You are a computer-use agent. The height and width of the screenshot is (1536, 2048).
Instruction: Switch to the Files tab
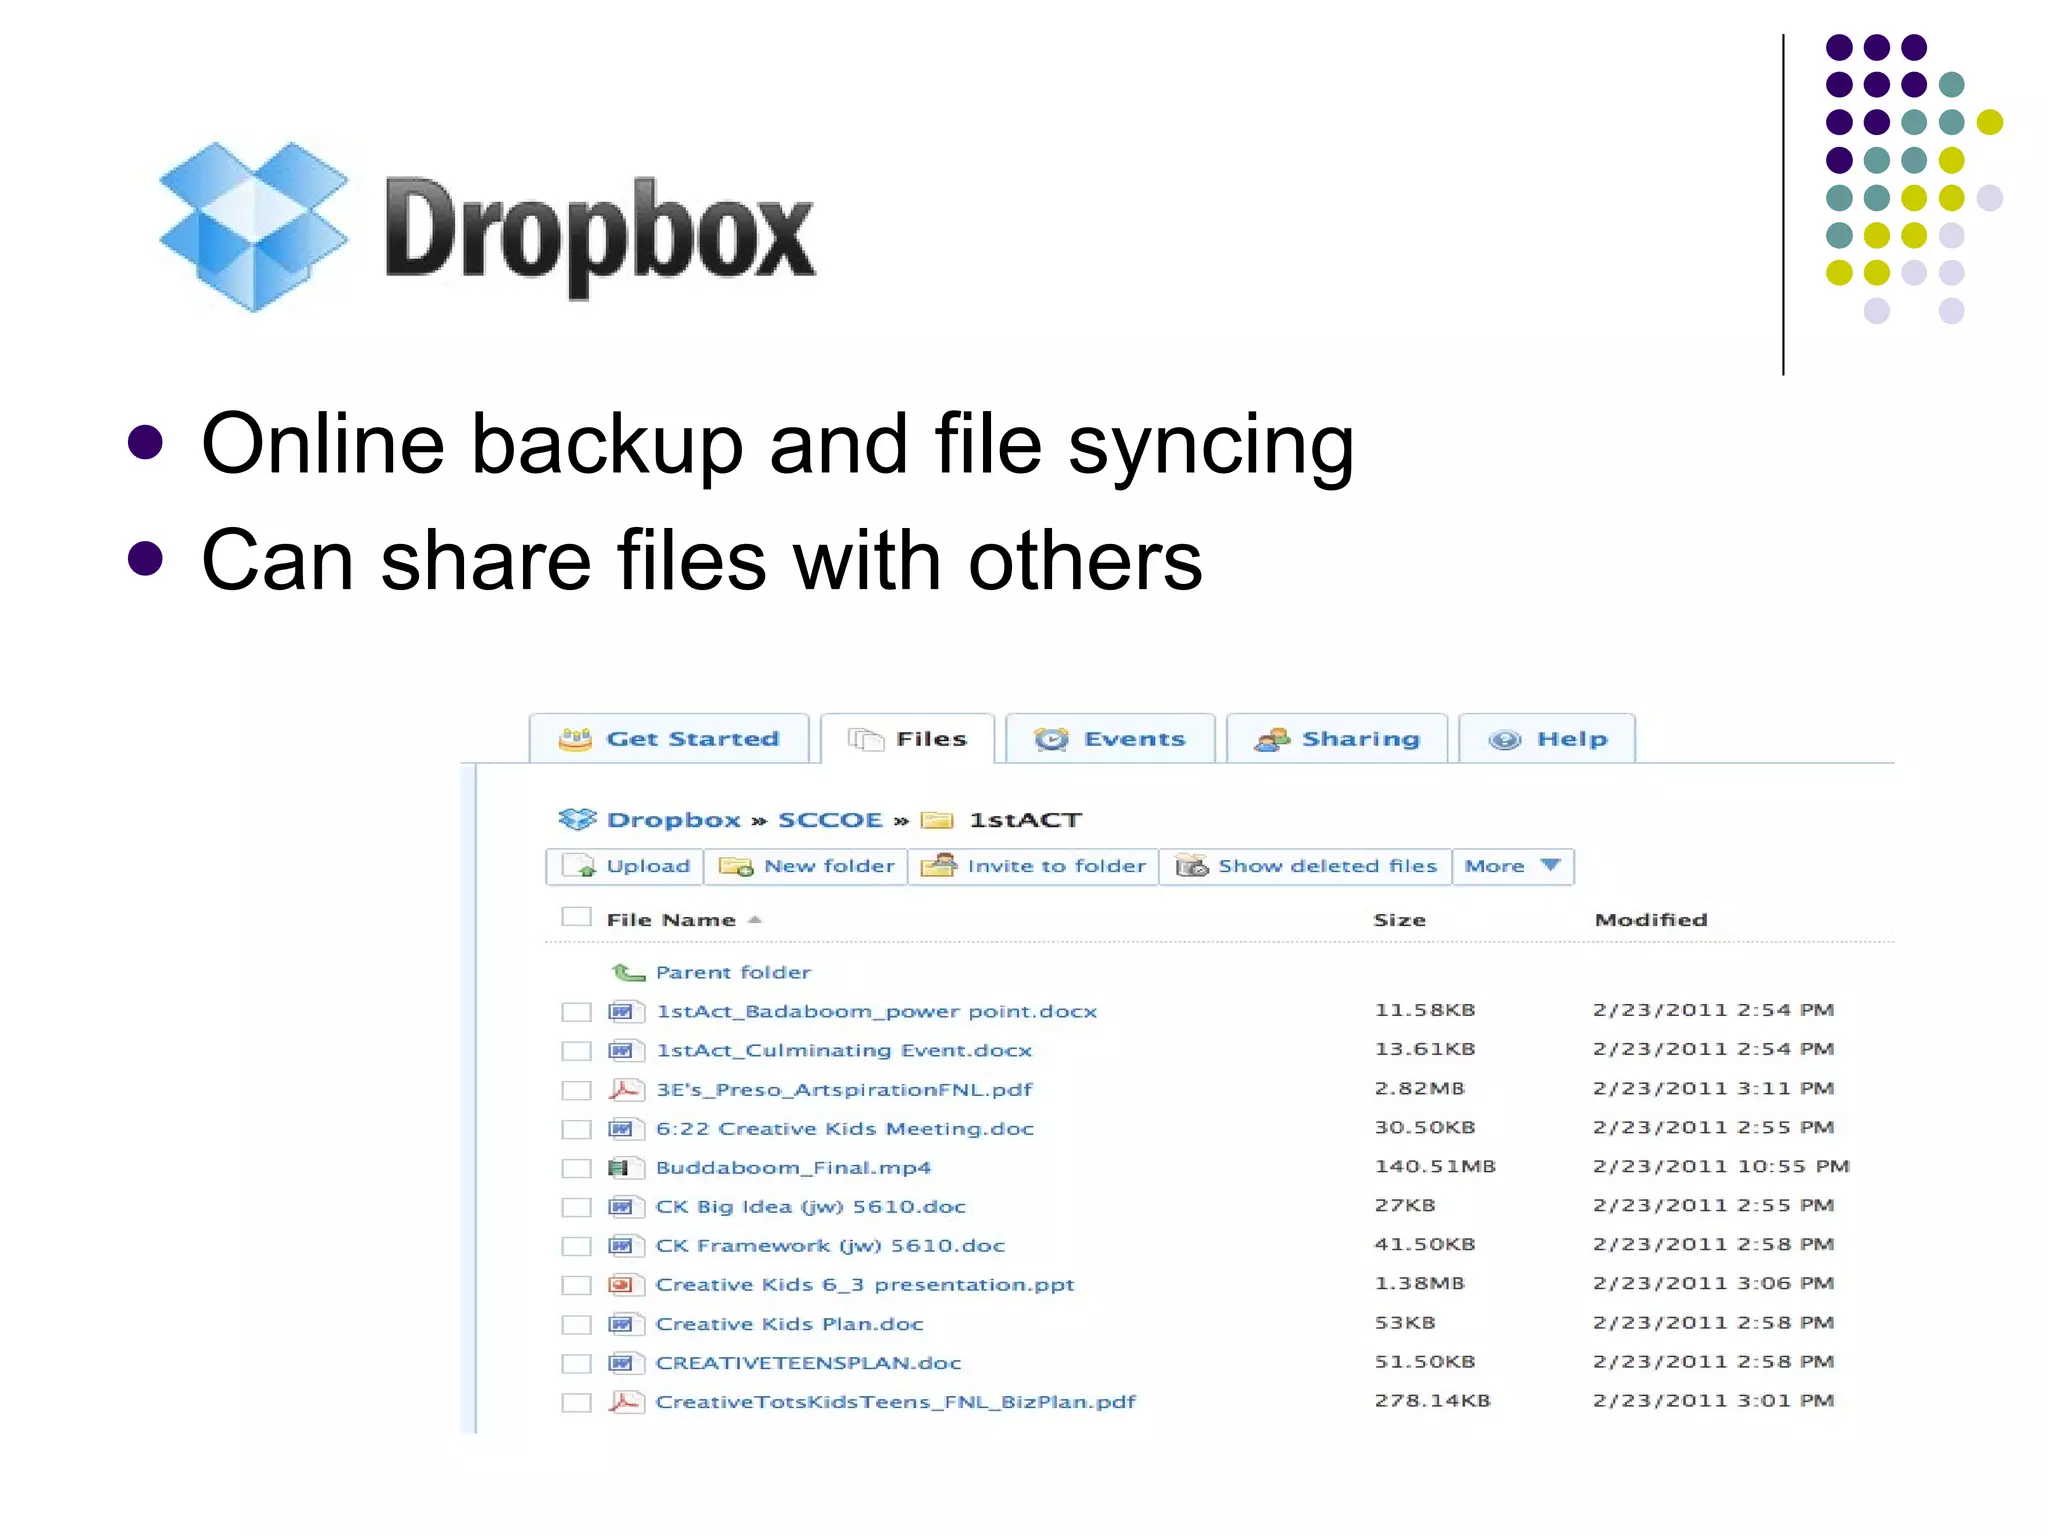[907, 739]
